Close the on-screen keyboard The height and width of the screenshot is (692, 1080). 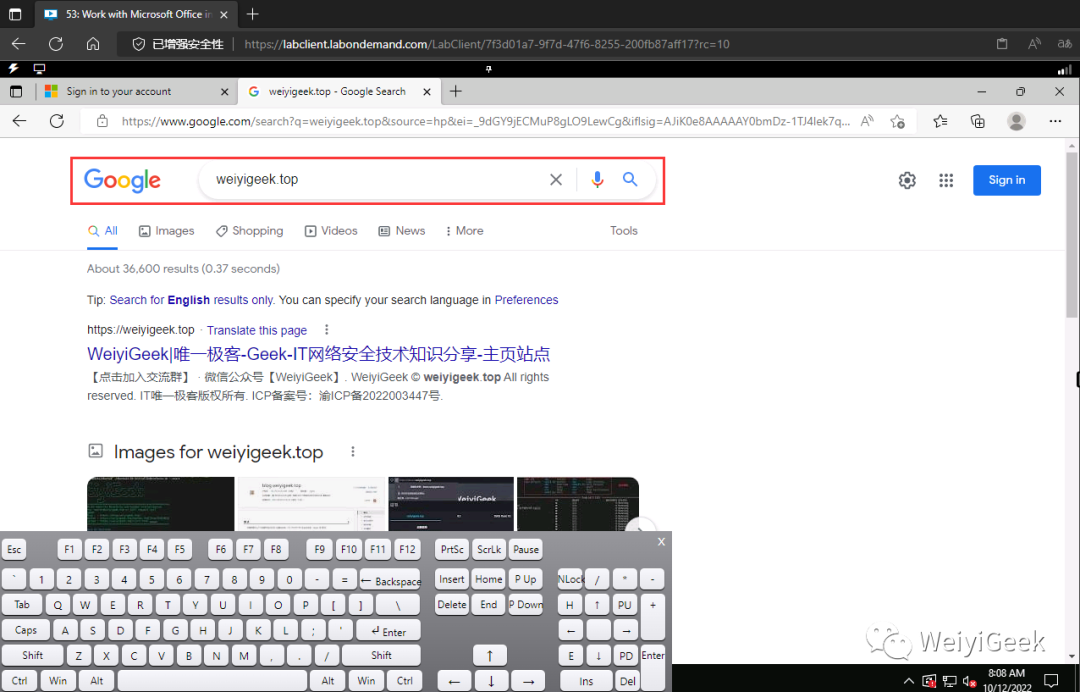[x=661, y=542]
